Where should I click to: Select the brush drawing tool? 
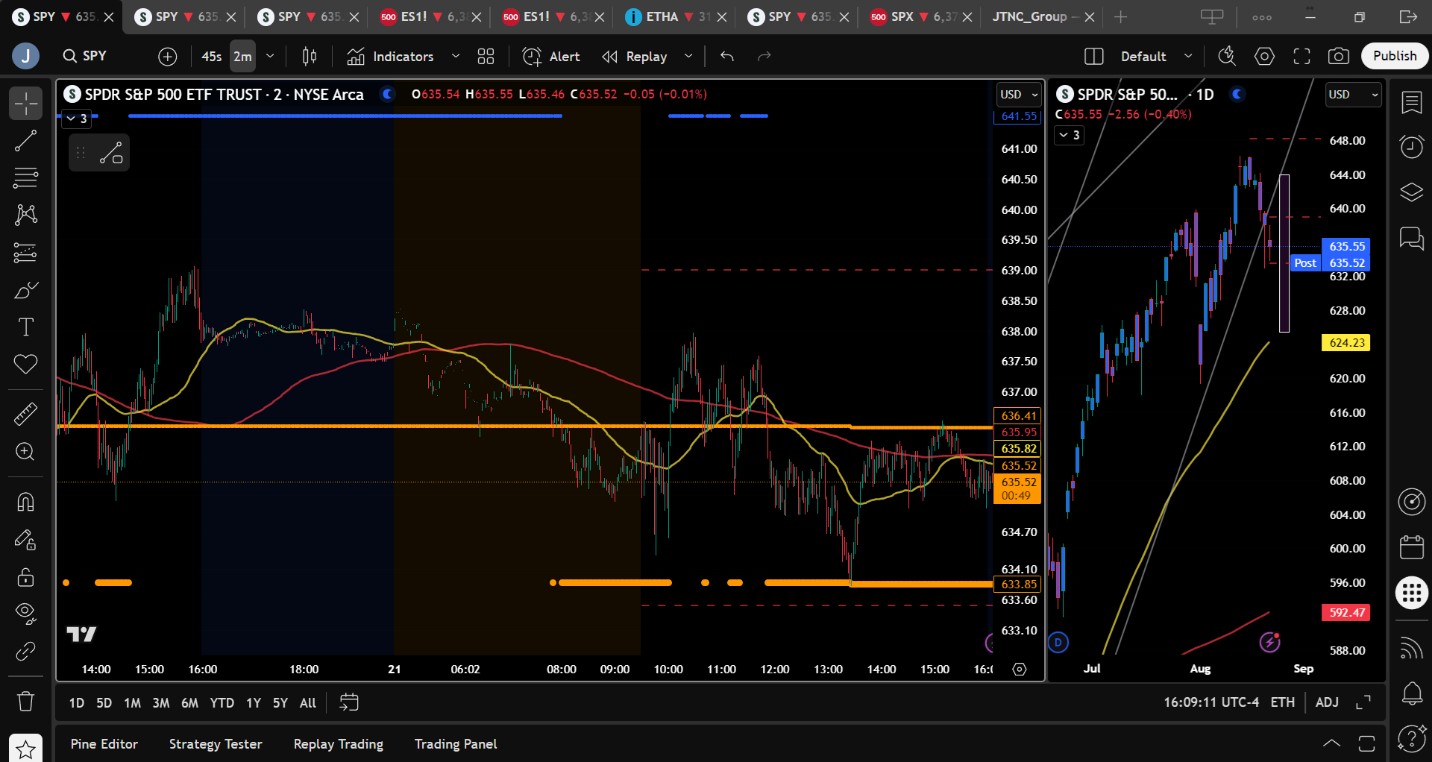click(26, 290)
